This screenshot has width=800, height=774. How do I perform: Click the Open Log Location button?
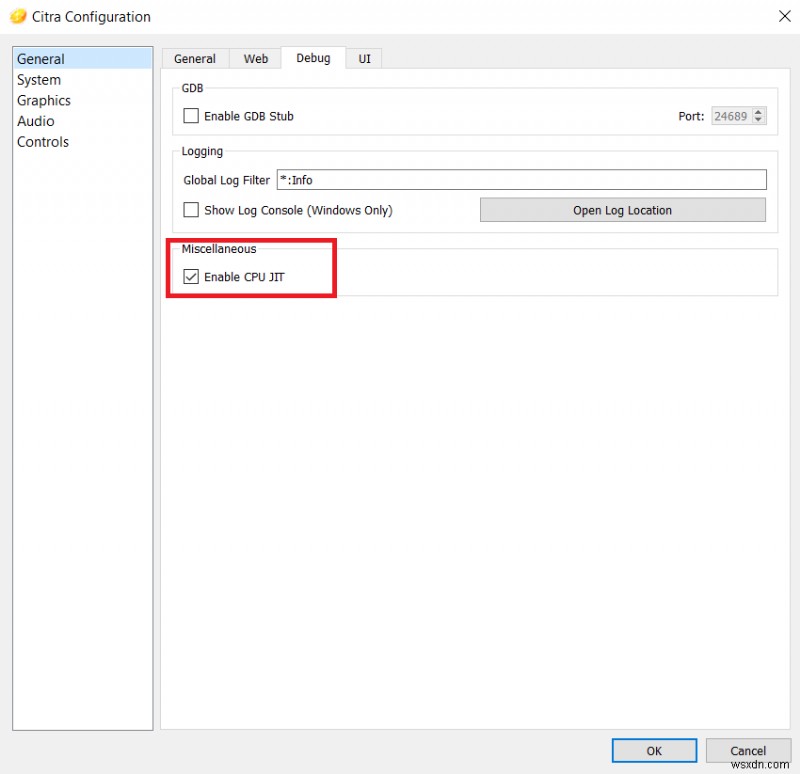[x=622, y=210]
